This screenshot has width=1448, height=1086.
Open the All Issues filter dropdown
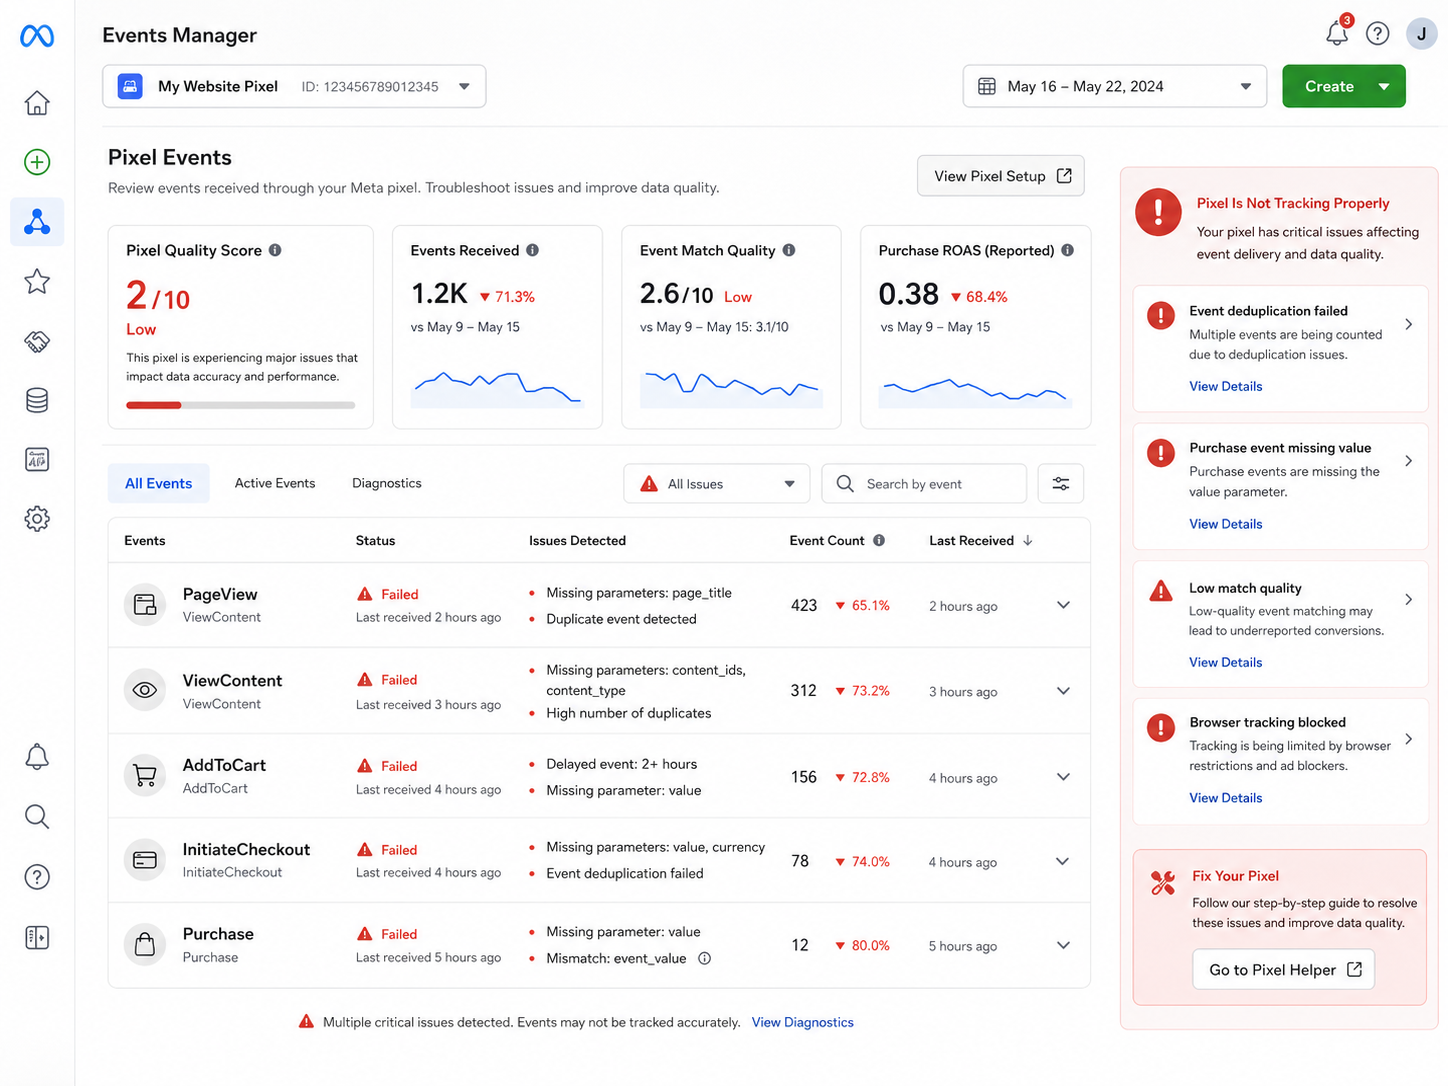click(716, 484)
